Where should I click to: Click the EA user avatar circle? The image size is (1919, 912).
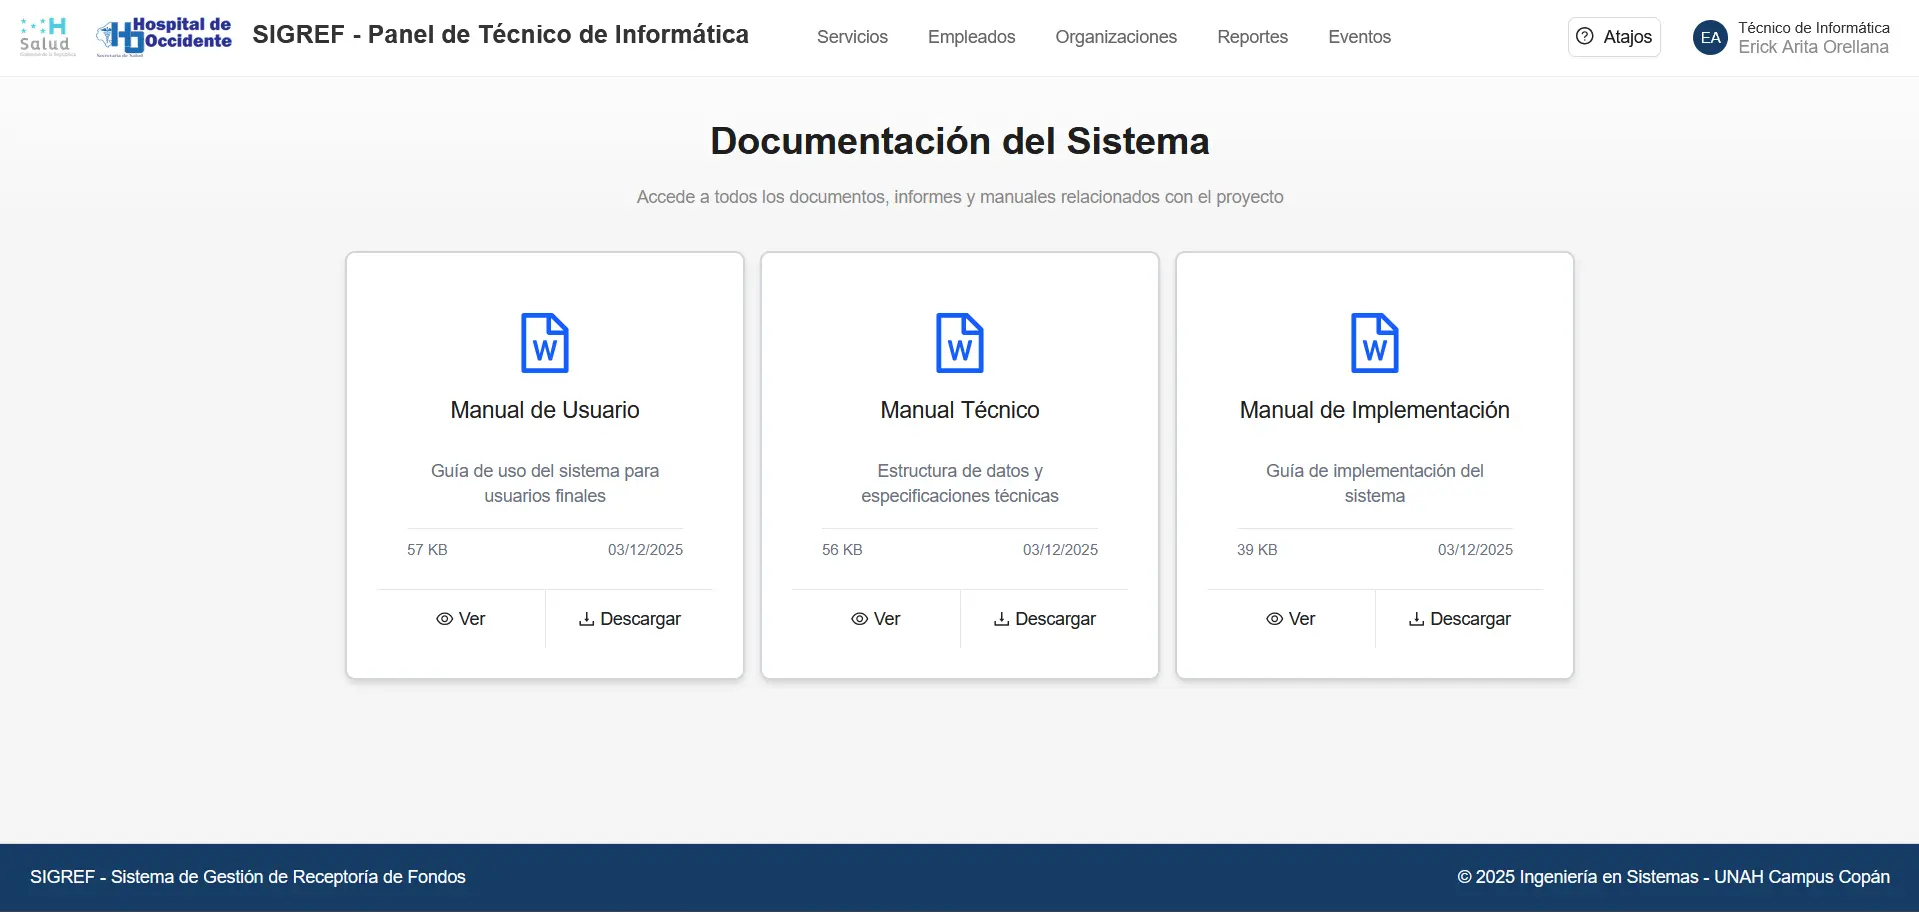point(1710,37)
